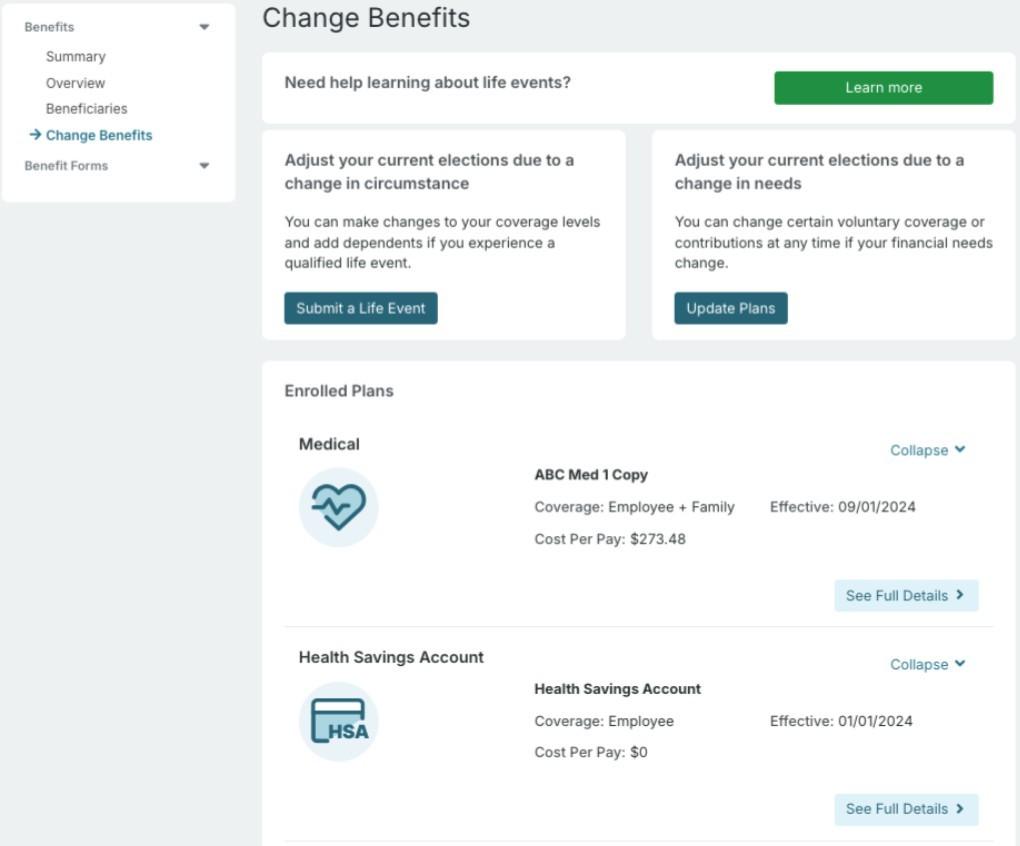This screenshot has width=1020, height=846.
Task: Click the Update Plans button
Action: pos(730,308)
